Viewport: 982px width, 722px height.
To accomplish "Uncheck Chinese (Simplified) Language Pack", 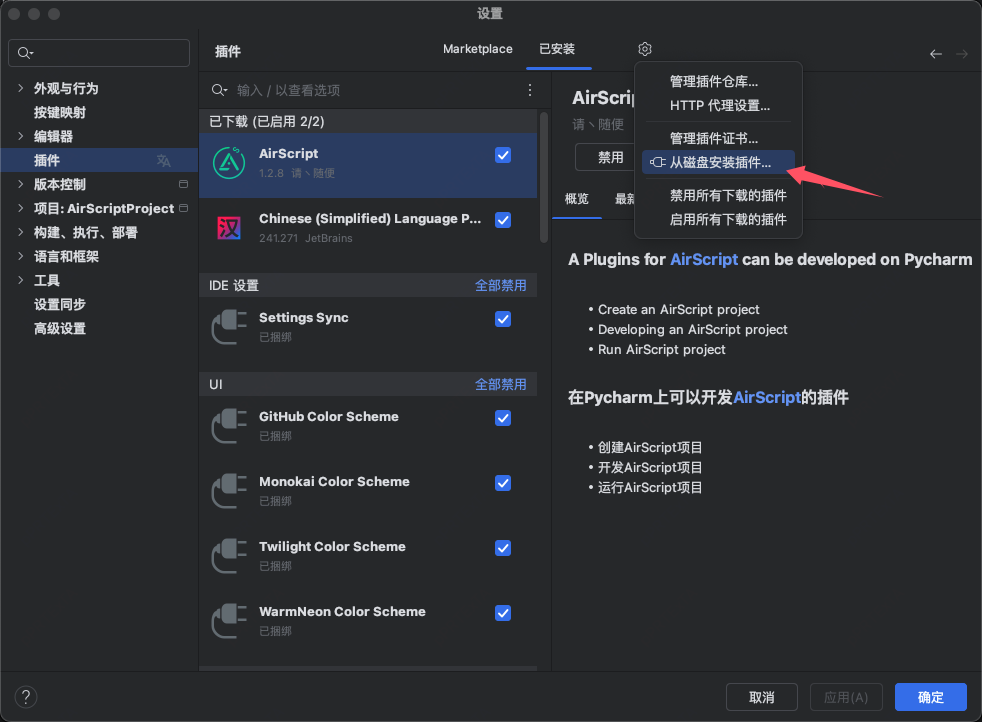I will (503, 220).
